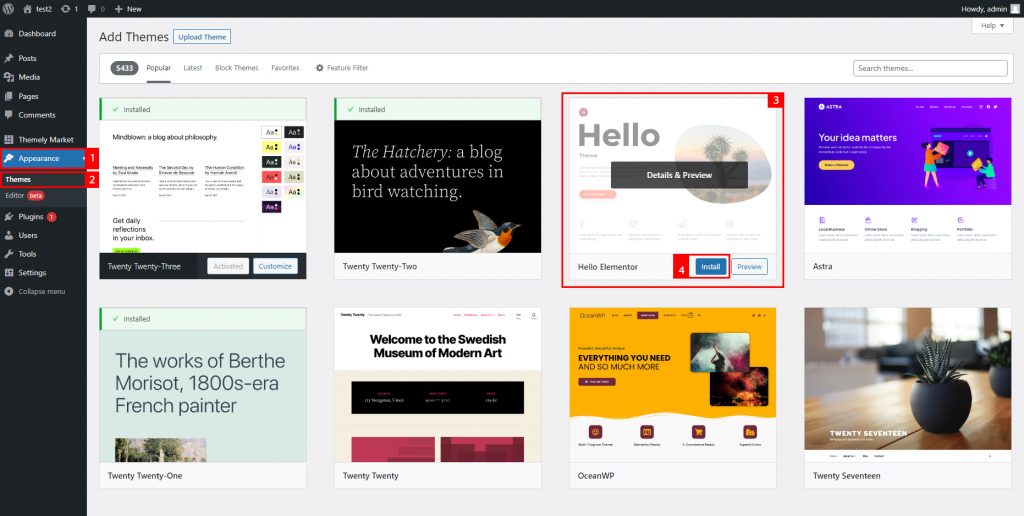
Task: Open the Astra theme thumbnail
Action: point(908,175)
